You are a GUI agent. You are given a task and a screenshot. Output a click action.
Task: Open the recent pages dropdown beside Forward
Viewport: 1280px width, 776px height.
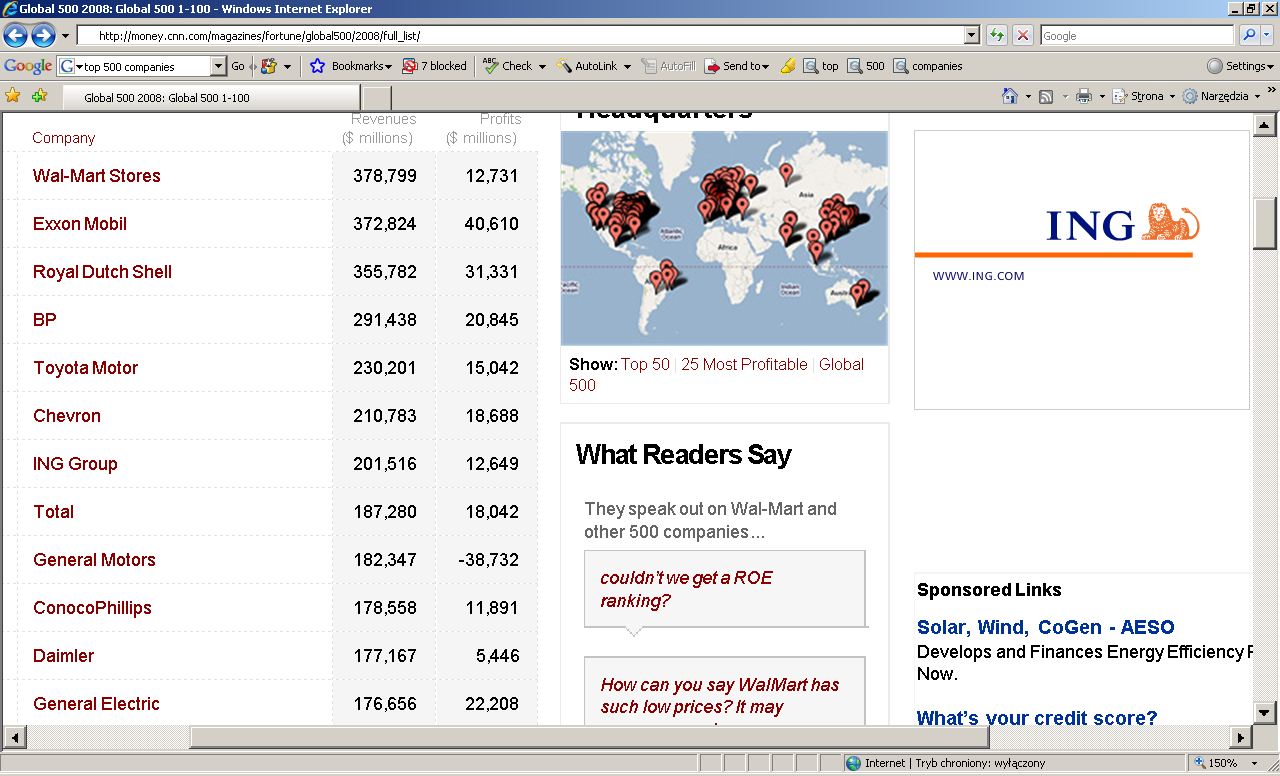tap(65, 36)
